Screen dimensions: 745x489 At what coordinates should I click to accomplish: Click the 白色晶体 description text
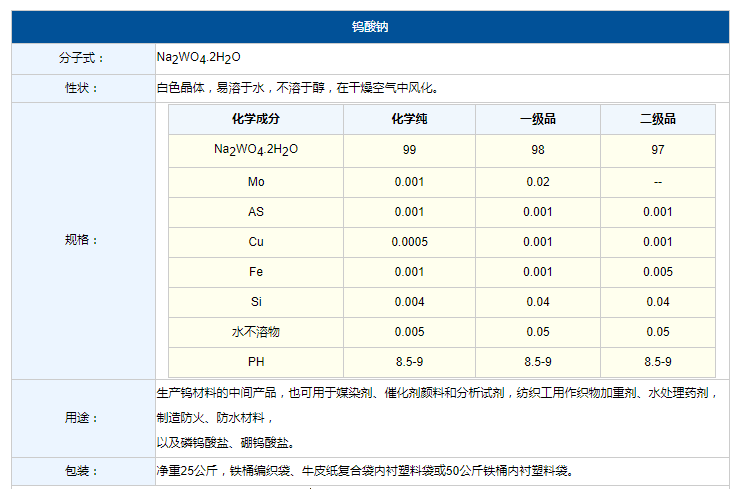297,88
